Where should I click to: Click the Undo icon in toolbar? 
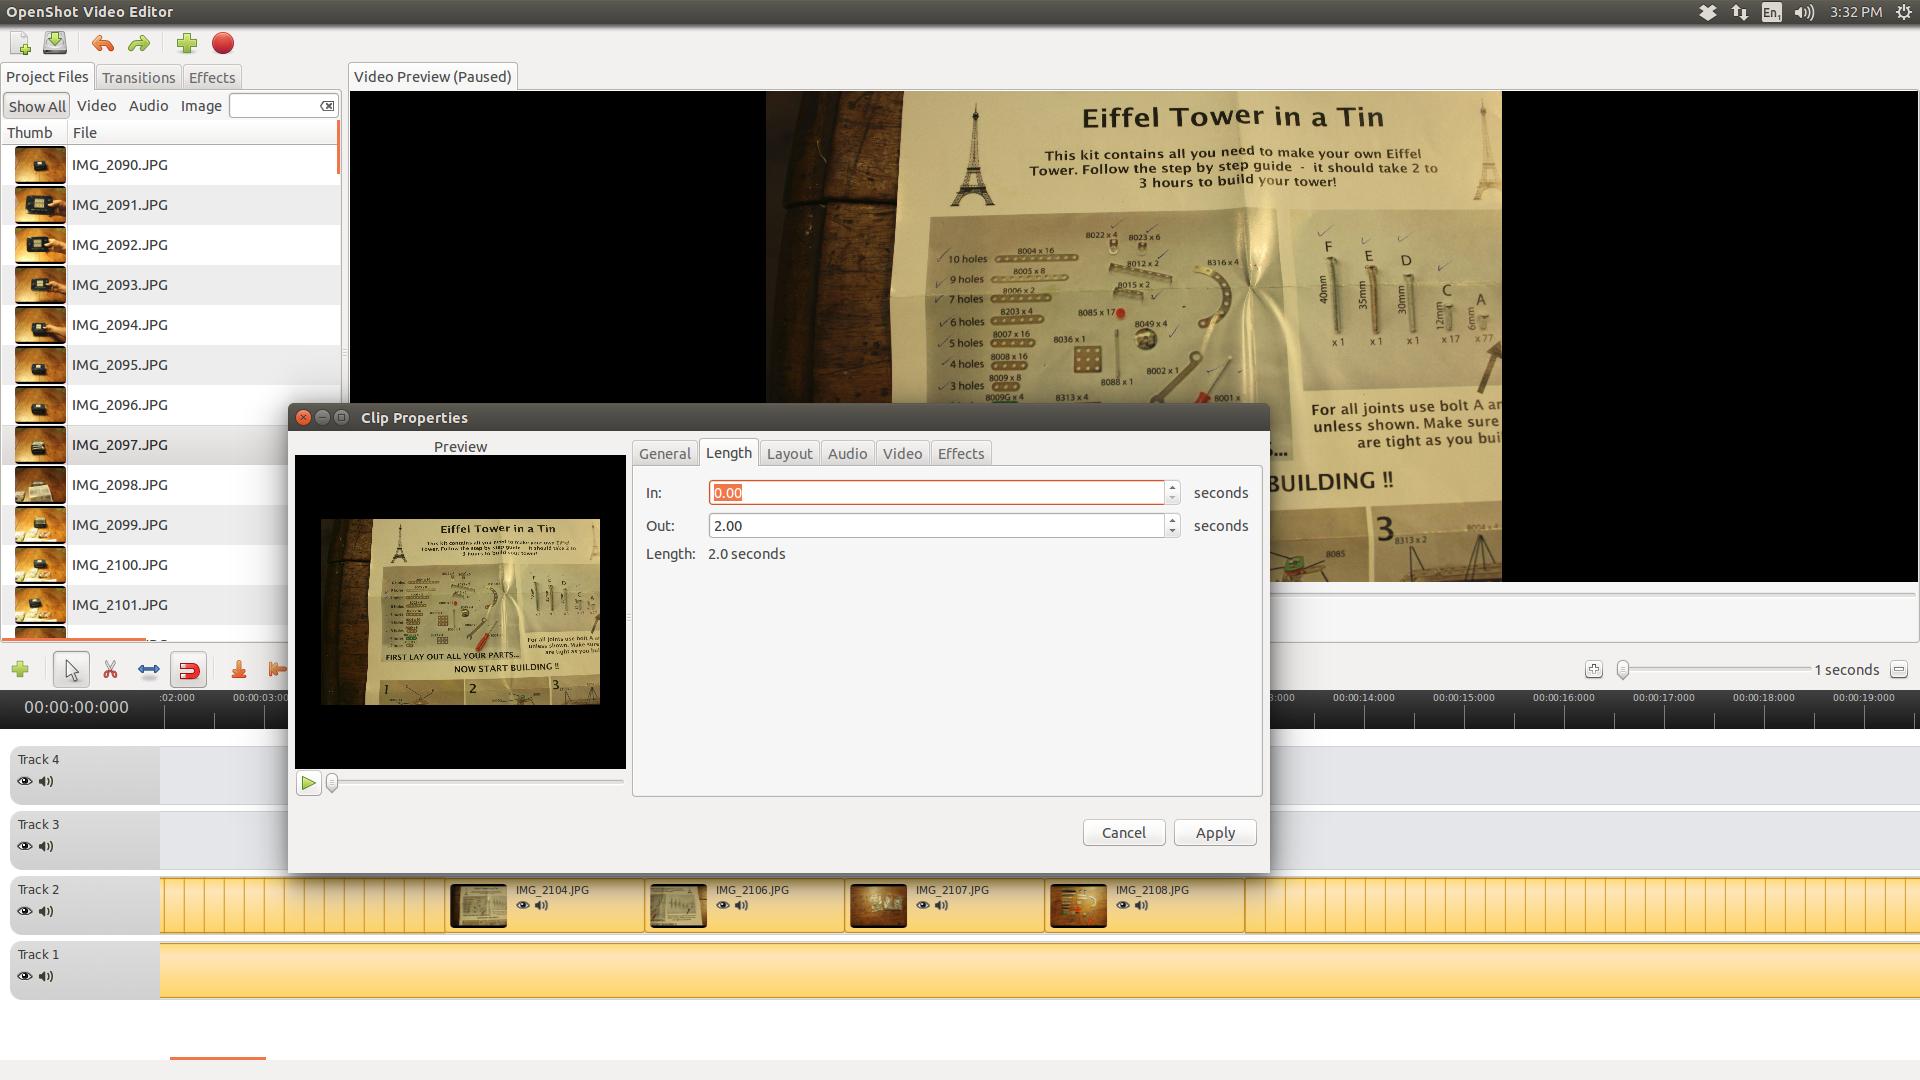tap(102, 44)
